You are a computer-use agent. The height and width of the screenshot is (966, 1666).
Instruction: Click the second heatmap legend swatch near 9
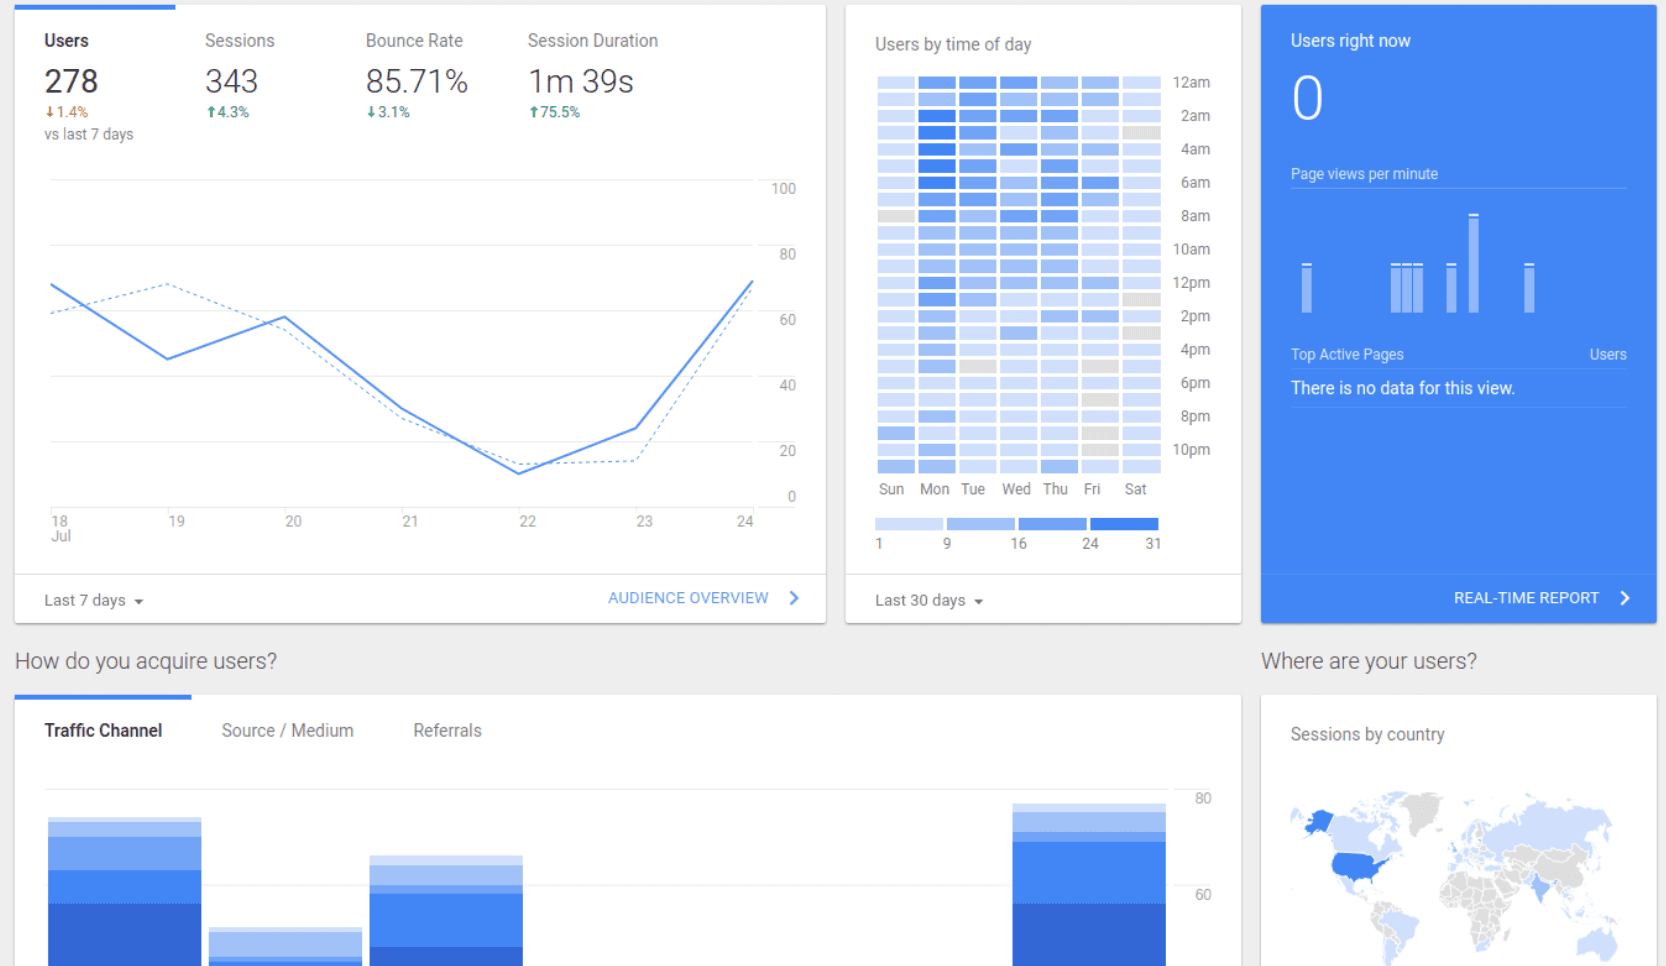pyautogui.click(x=981, y=524)
